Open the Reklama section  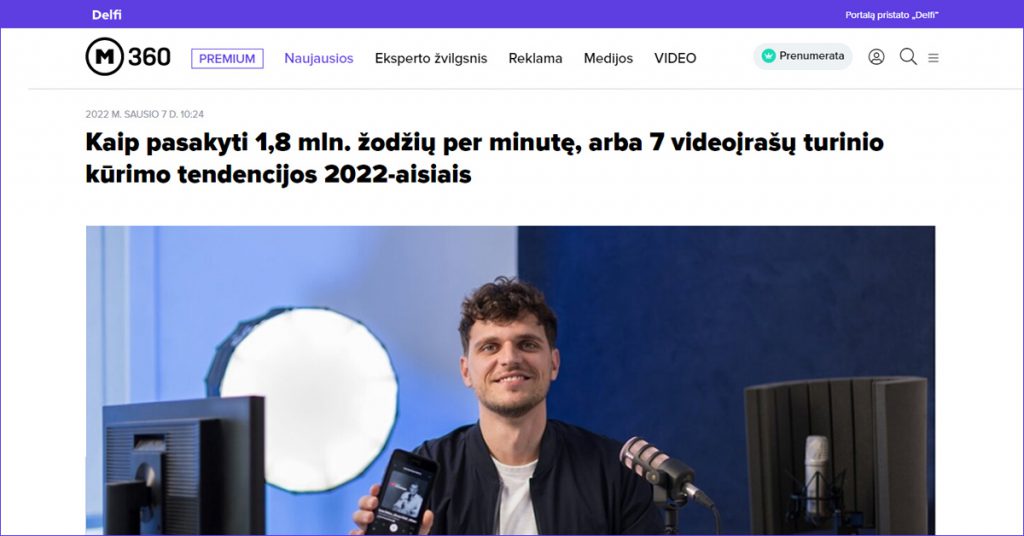(x=536, y=58)
